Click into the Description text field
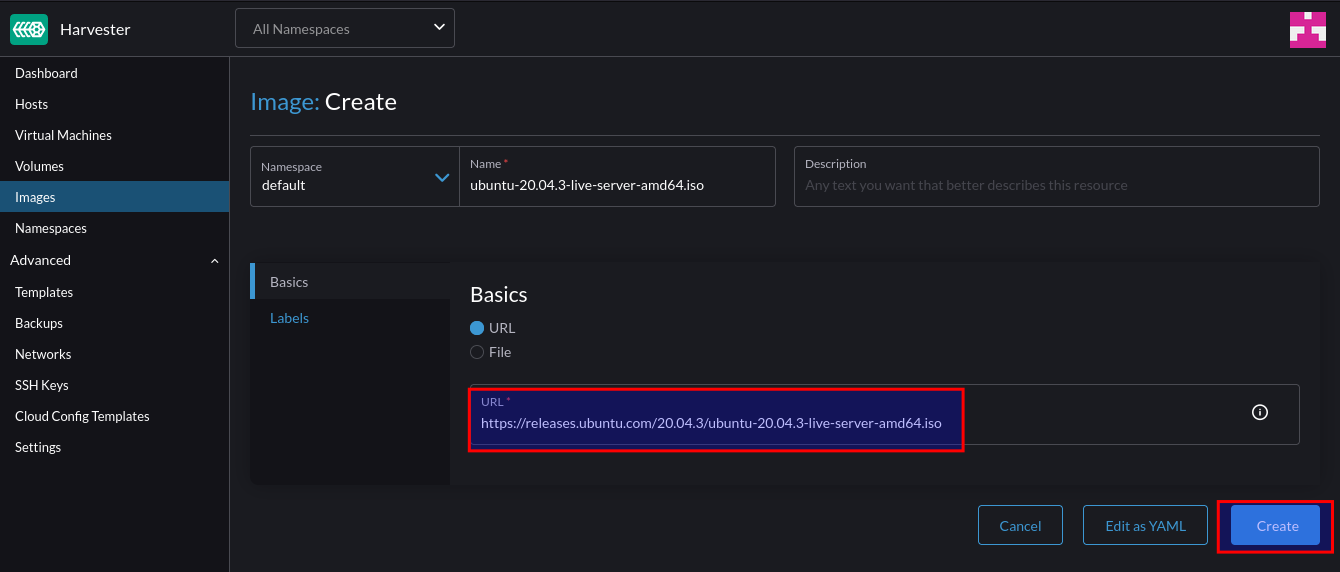Viewport: 1340px width, 572px height. coord(1056,177)
